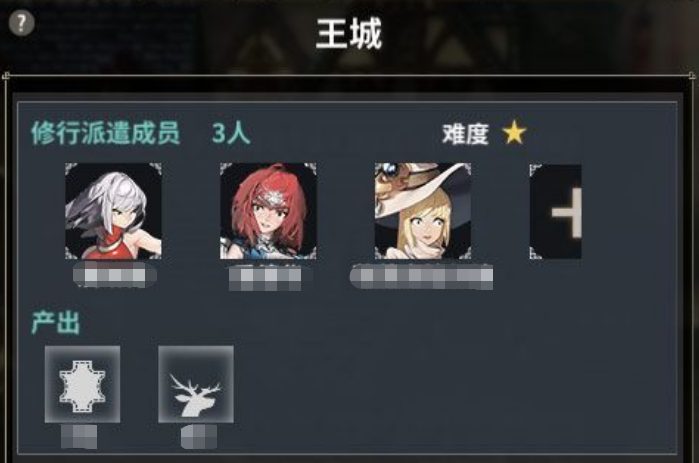Click the large white hat on witch portrait
The image size is (699, 463).
pyautogui.click(x=421, y=187)
